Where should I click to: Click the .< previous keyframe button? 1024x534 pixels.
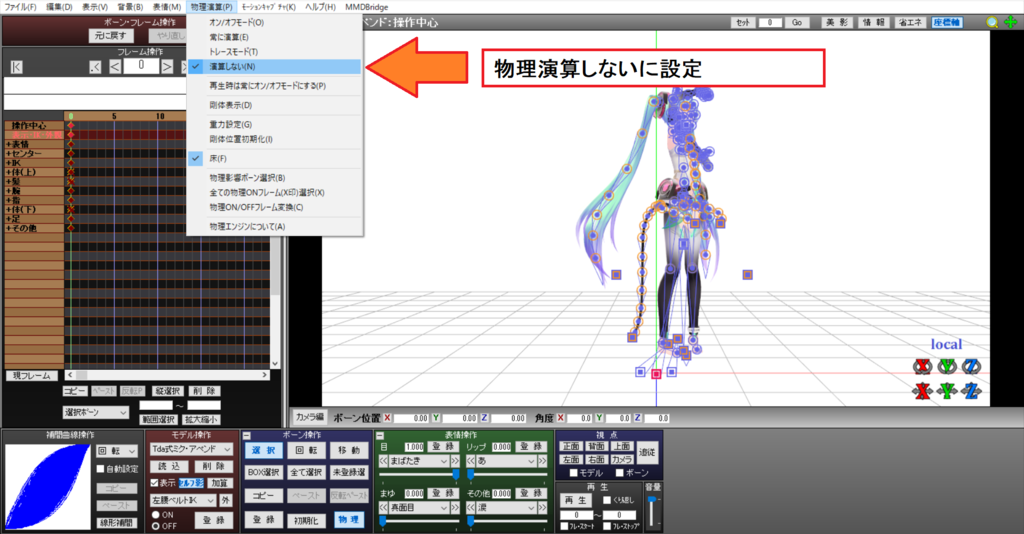95,67
